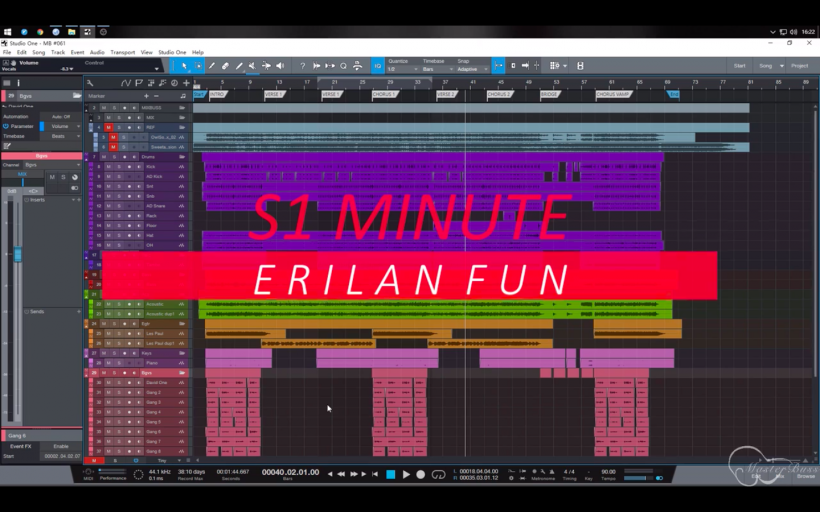Click the MIX output button in inspector

point(22,174)
